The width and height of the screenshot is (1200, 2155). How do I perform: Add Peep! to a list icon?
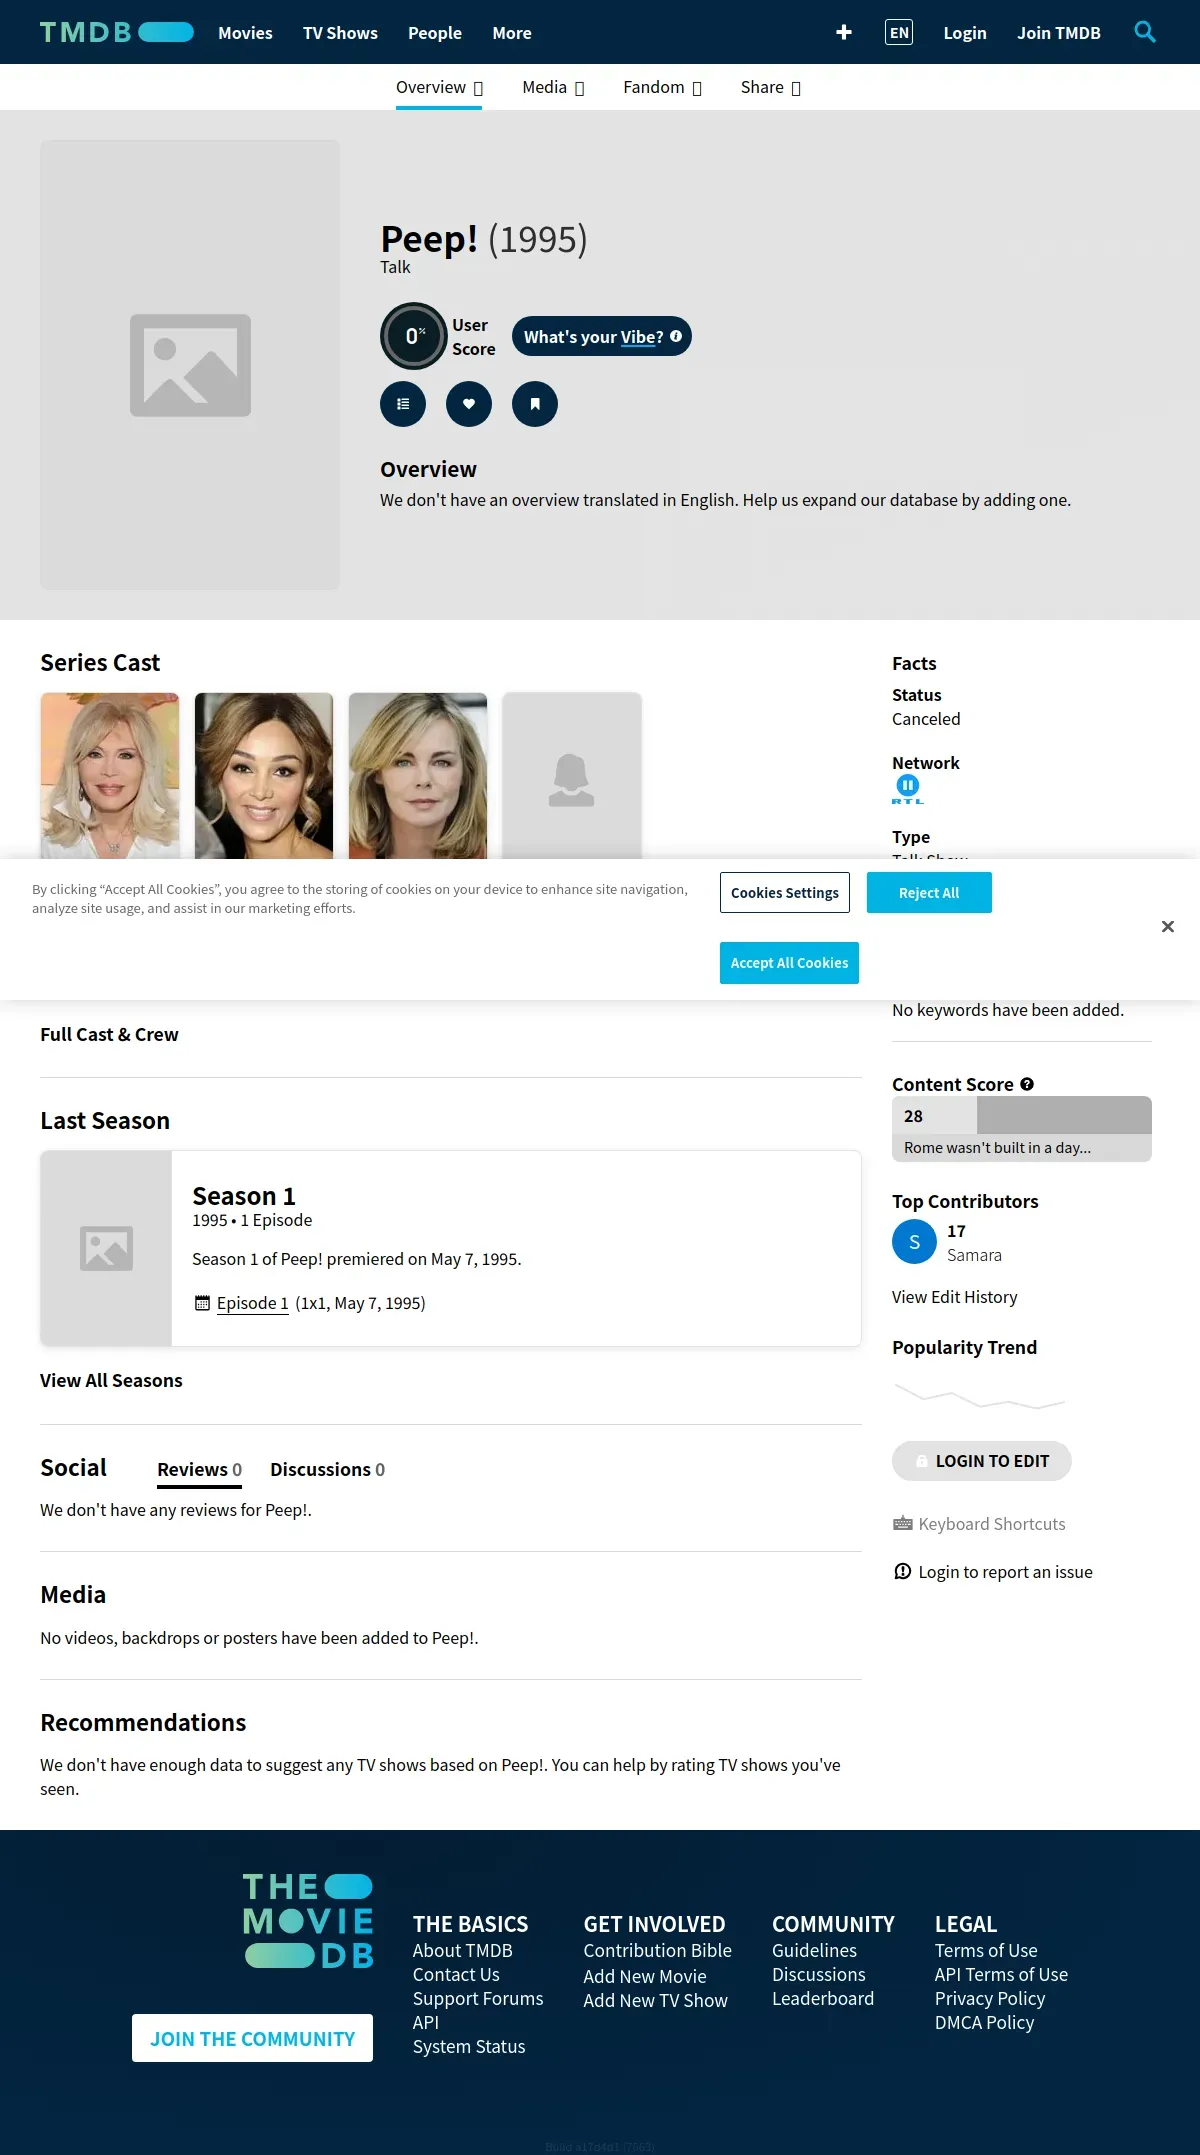pos(403,404)
